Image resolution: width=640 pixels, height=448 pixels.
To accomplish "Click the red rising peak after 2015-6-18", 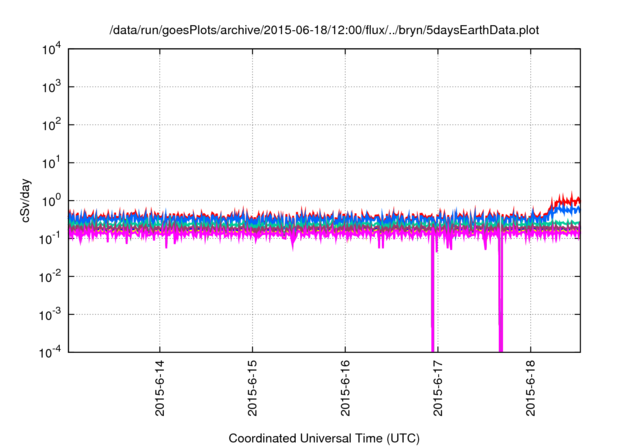I will 565,200.
